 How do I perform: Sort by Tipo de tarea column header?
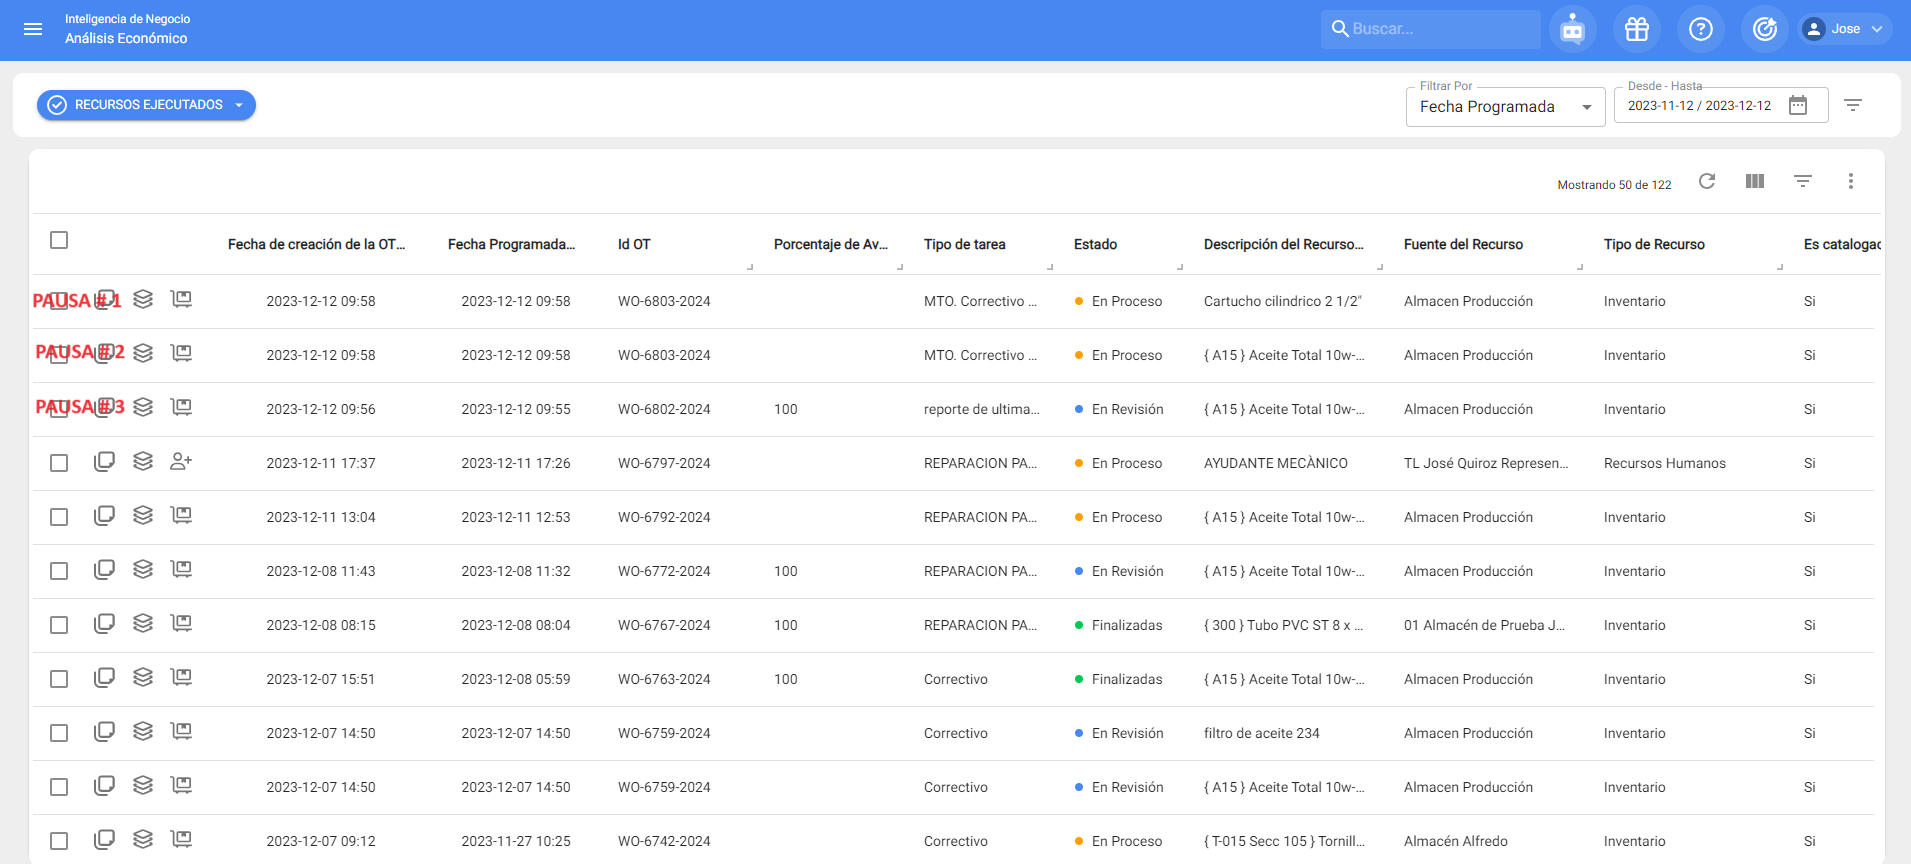(x=964, y=244)
